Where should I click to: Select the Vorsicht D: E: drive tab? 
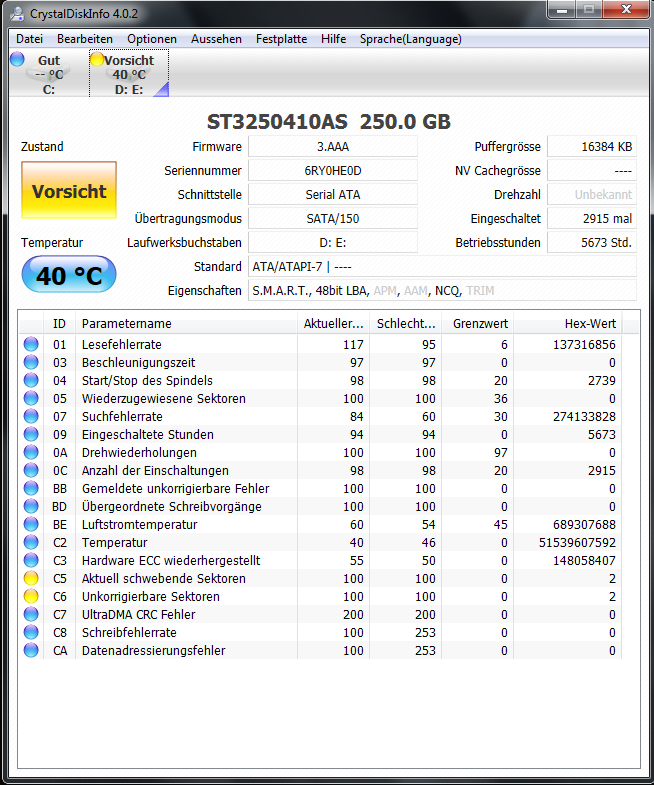(129, 74)
